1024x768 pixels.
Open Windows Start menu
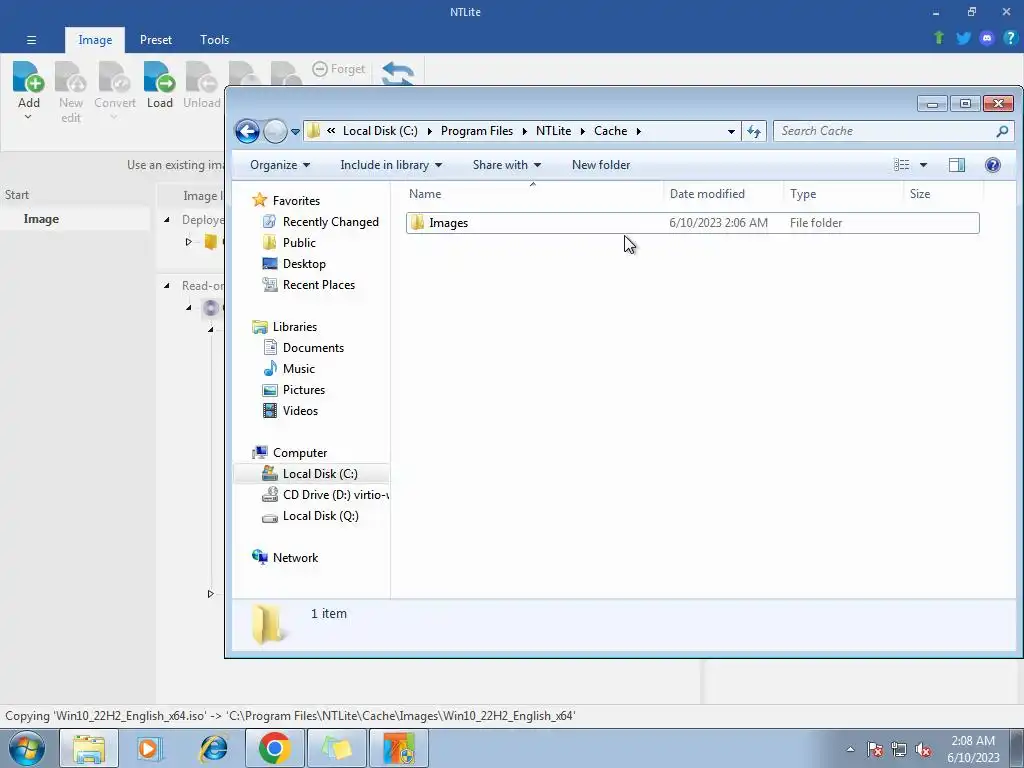(x=27, y=748)
